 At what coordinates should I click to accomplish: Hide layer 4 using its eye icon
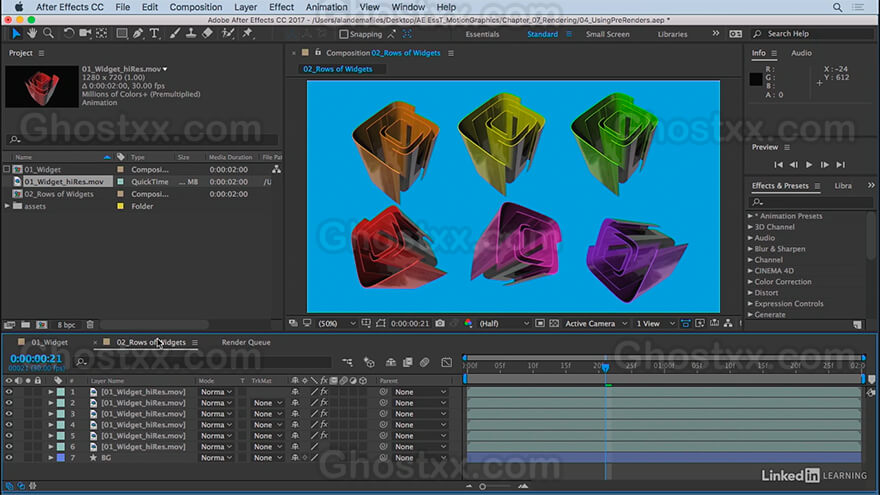(x=8, y=425)
